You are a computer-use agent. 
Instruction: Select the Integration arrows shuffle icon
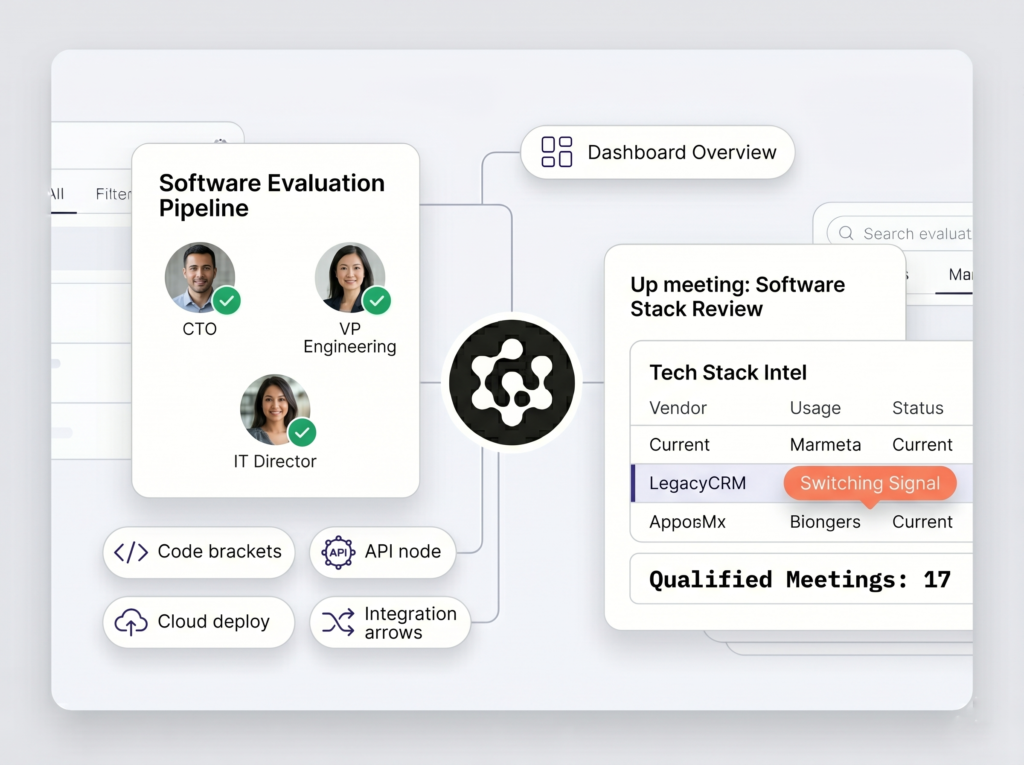pos(338,622)
